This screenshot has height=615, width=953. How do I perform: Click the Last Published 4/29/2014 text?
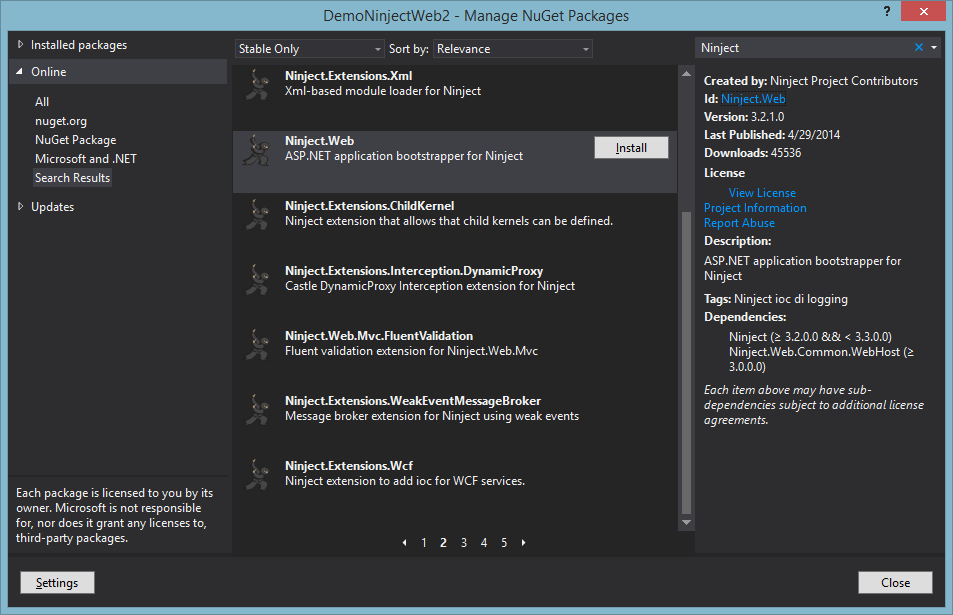(772, 135)
